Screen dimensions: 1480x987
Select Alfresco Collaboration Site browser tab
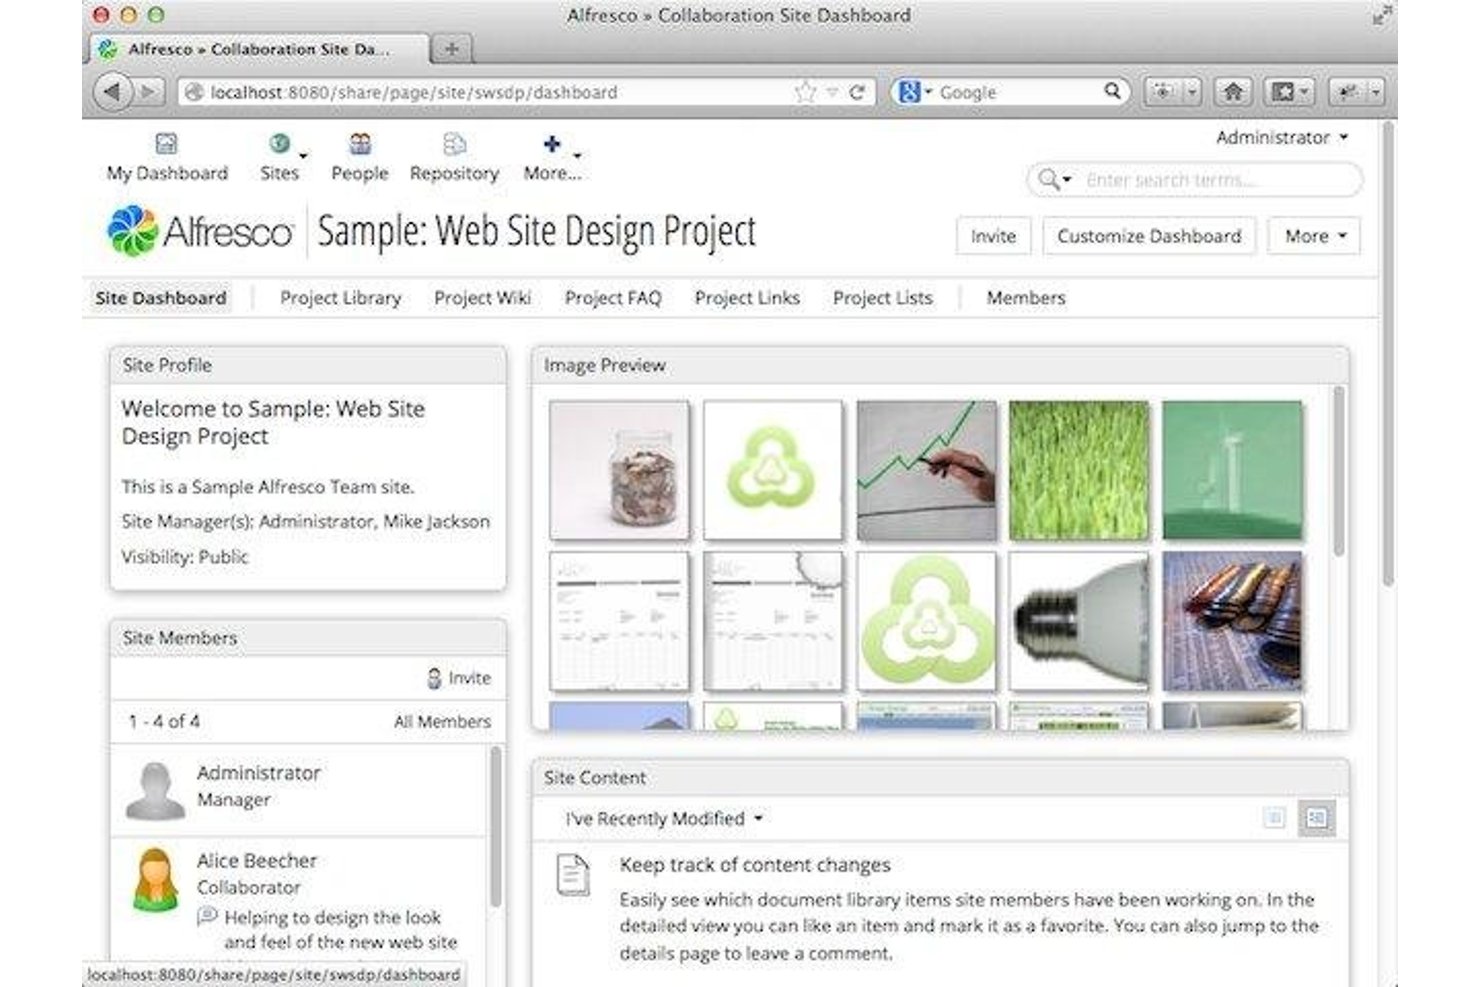[x=260, y=48]
